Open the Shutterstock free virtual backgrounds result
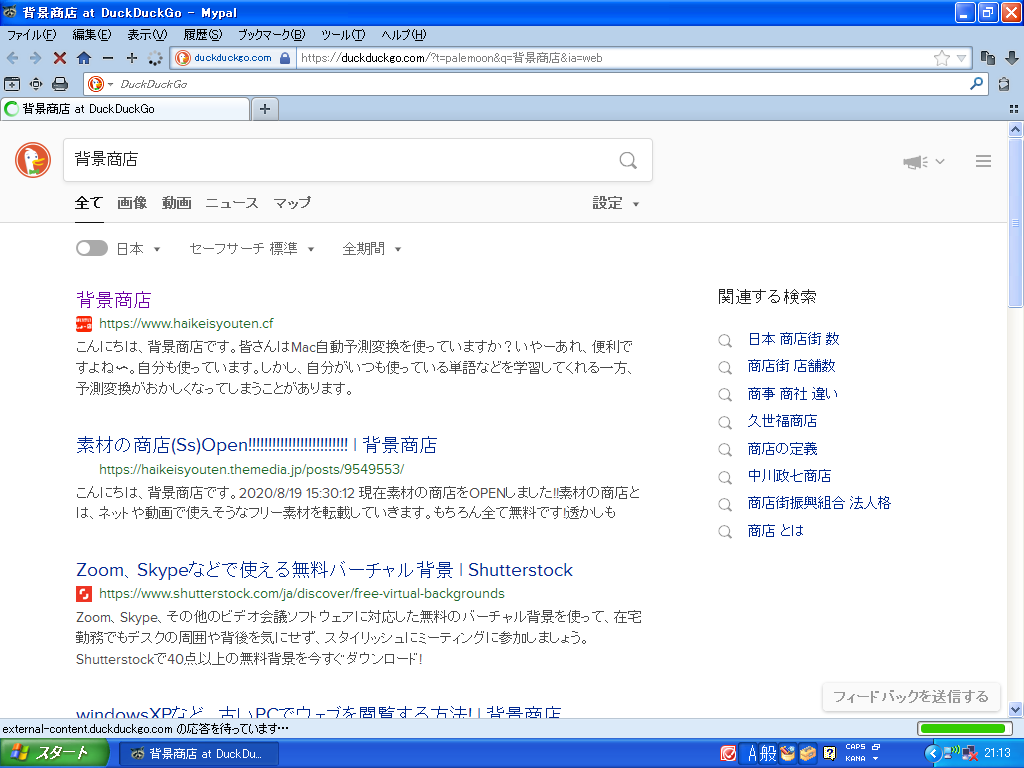 tap(324, 570)
